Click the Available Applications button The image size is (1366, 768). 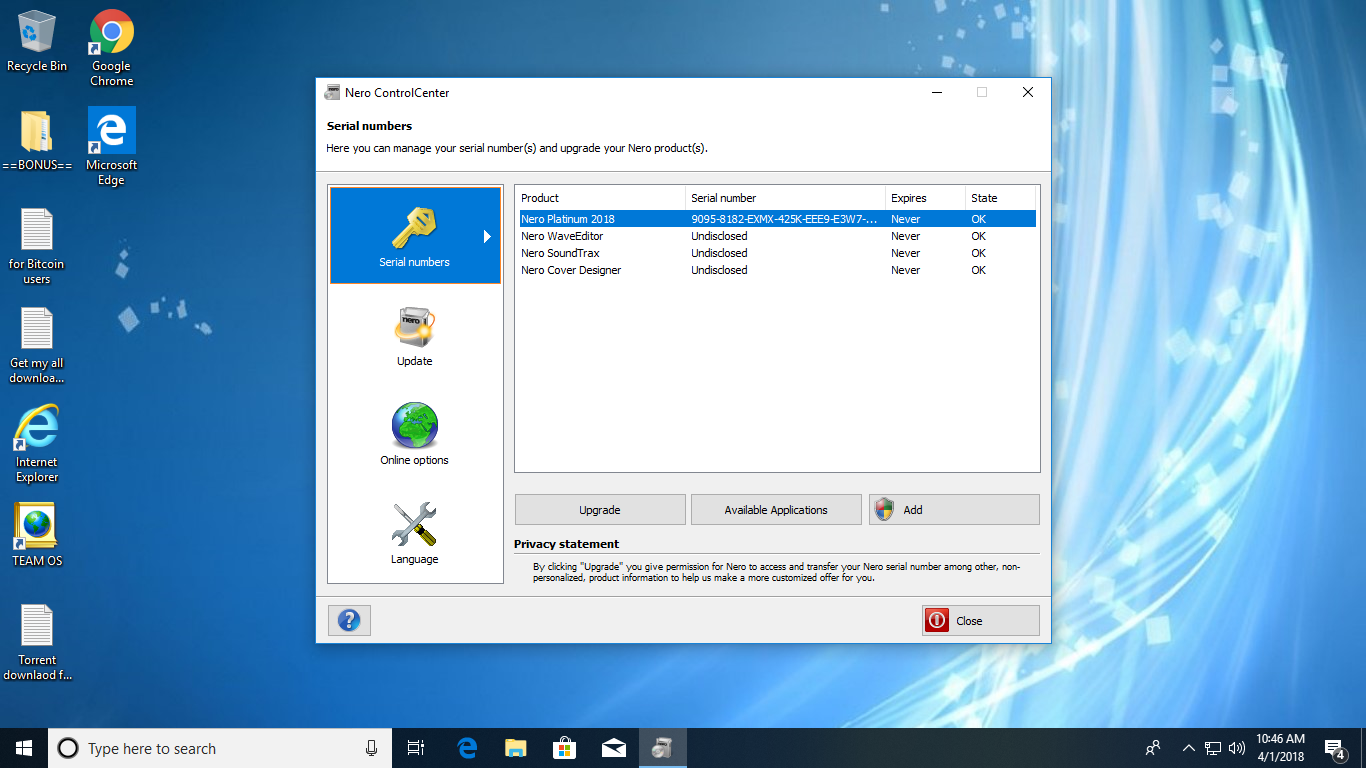pos(776,509)
